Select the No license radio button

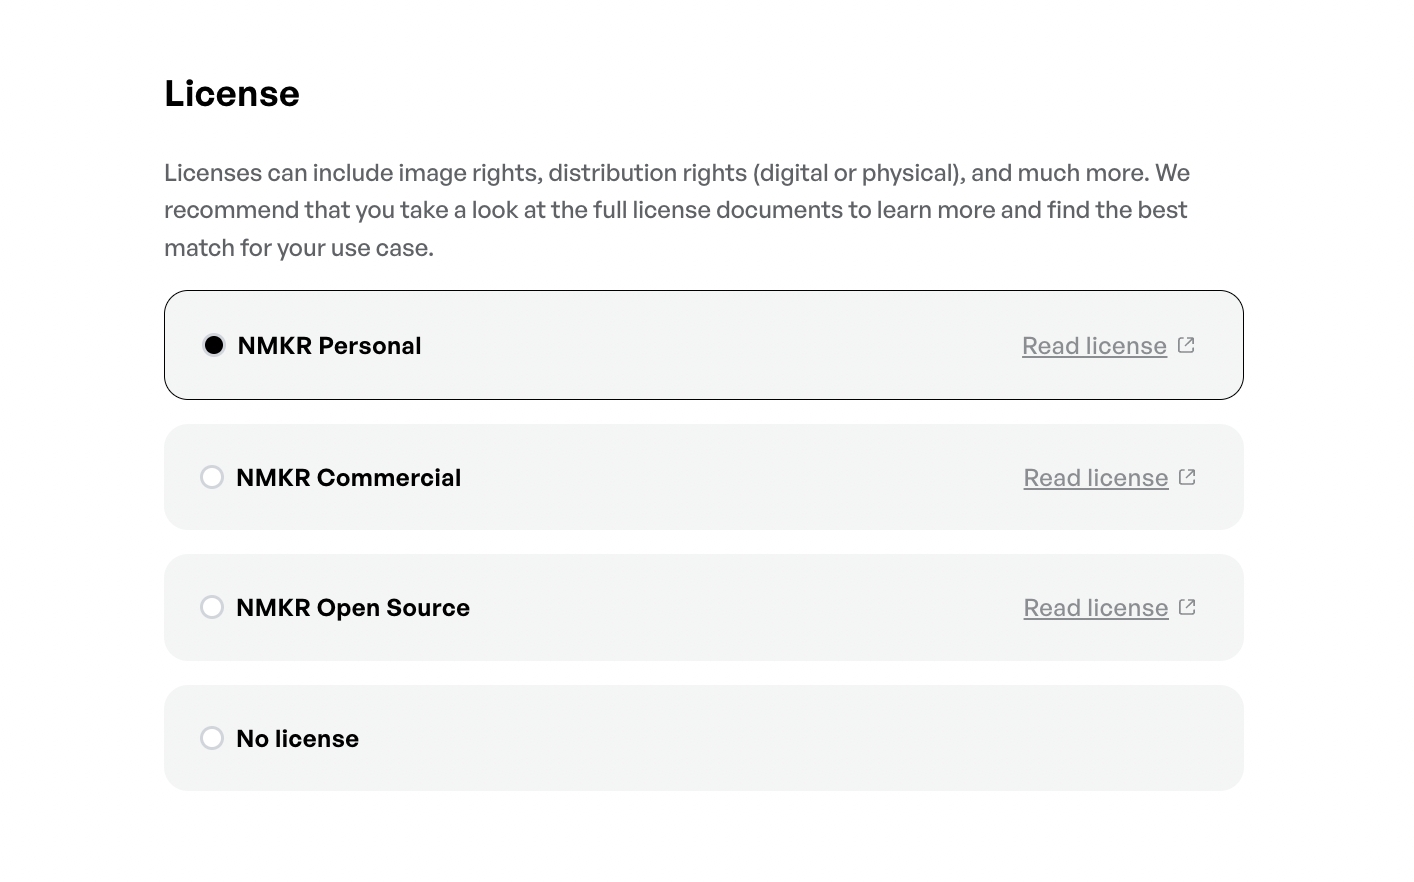pos(212,738)
